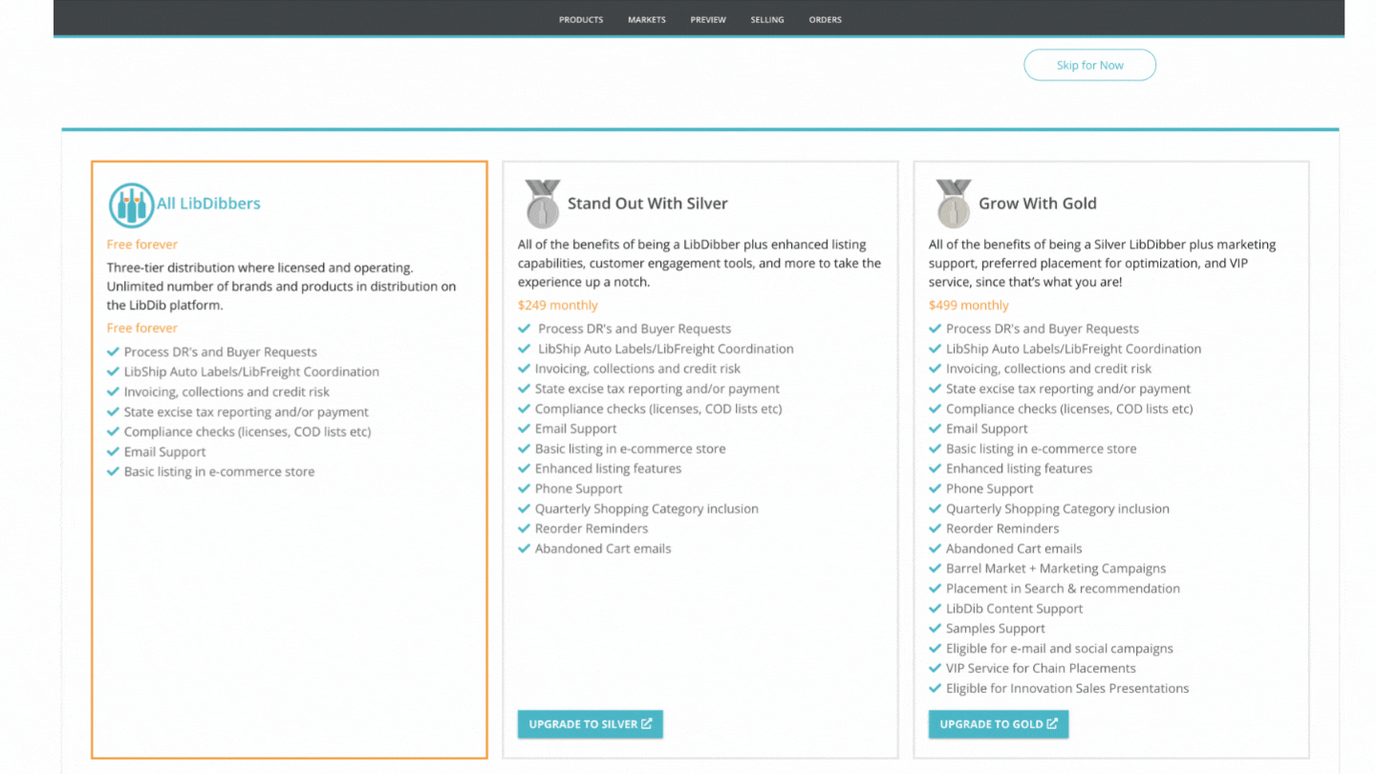This screenshot has width=1376, height=774.
Task: Check the Abandoned Cart emails item in Gold column
Action: click(1014, 548)
